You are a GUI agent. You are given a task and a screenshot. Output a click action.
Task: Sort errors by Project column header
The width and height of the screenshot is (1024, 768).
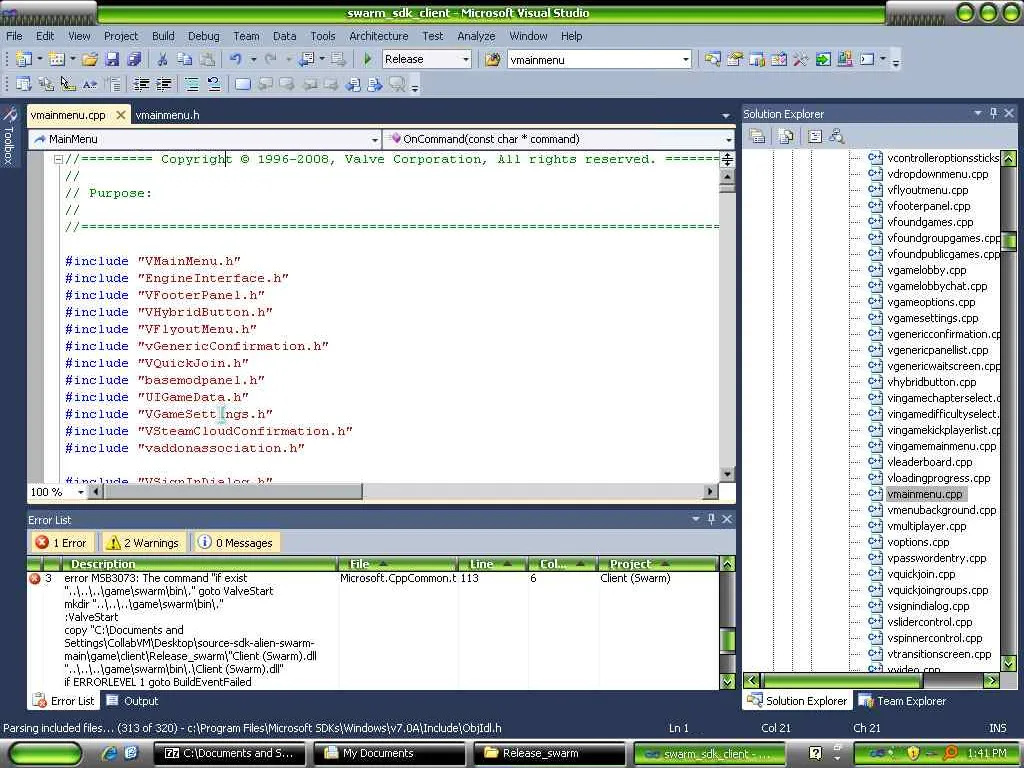658,564
